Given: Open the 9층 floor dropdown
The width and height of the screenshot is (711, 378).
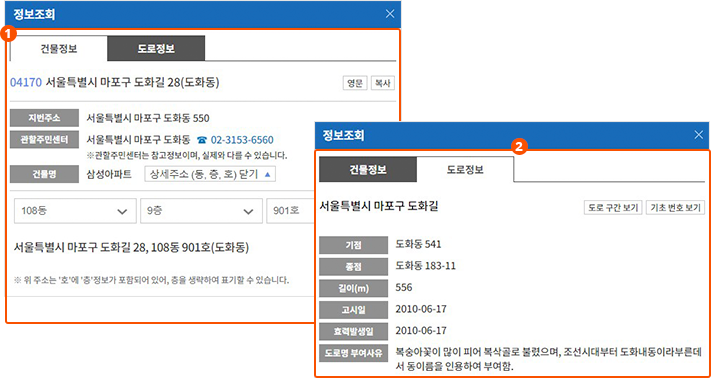Looking at the screenshot, I should click(x=201, y=211).
